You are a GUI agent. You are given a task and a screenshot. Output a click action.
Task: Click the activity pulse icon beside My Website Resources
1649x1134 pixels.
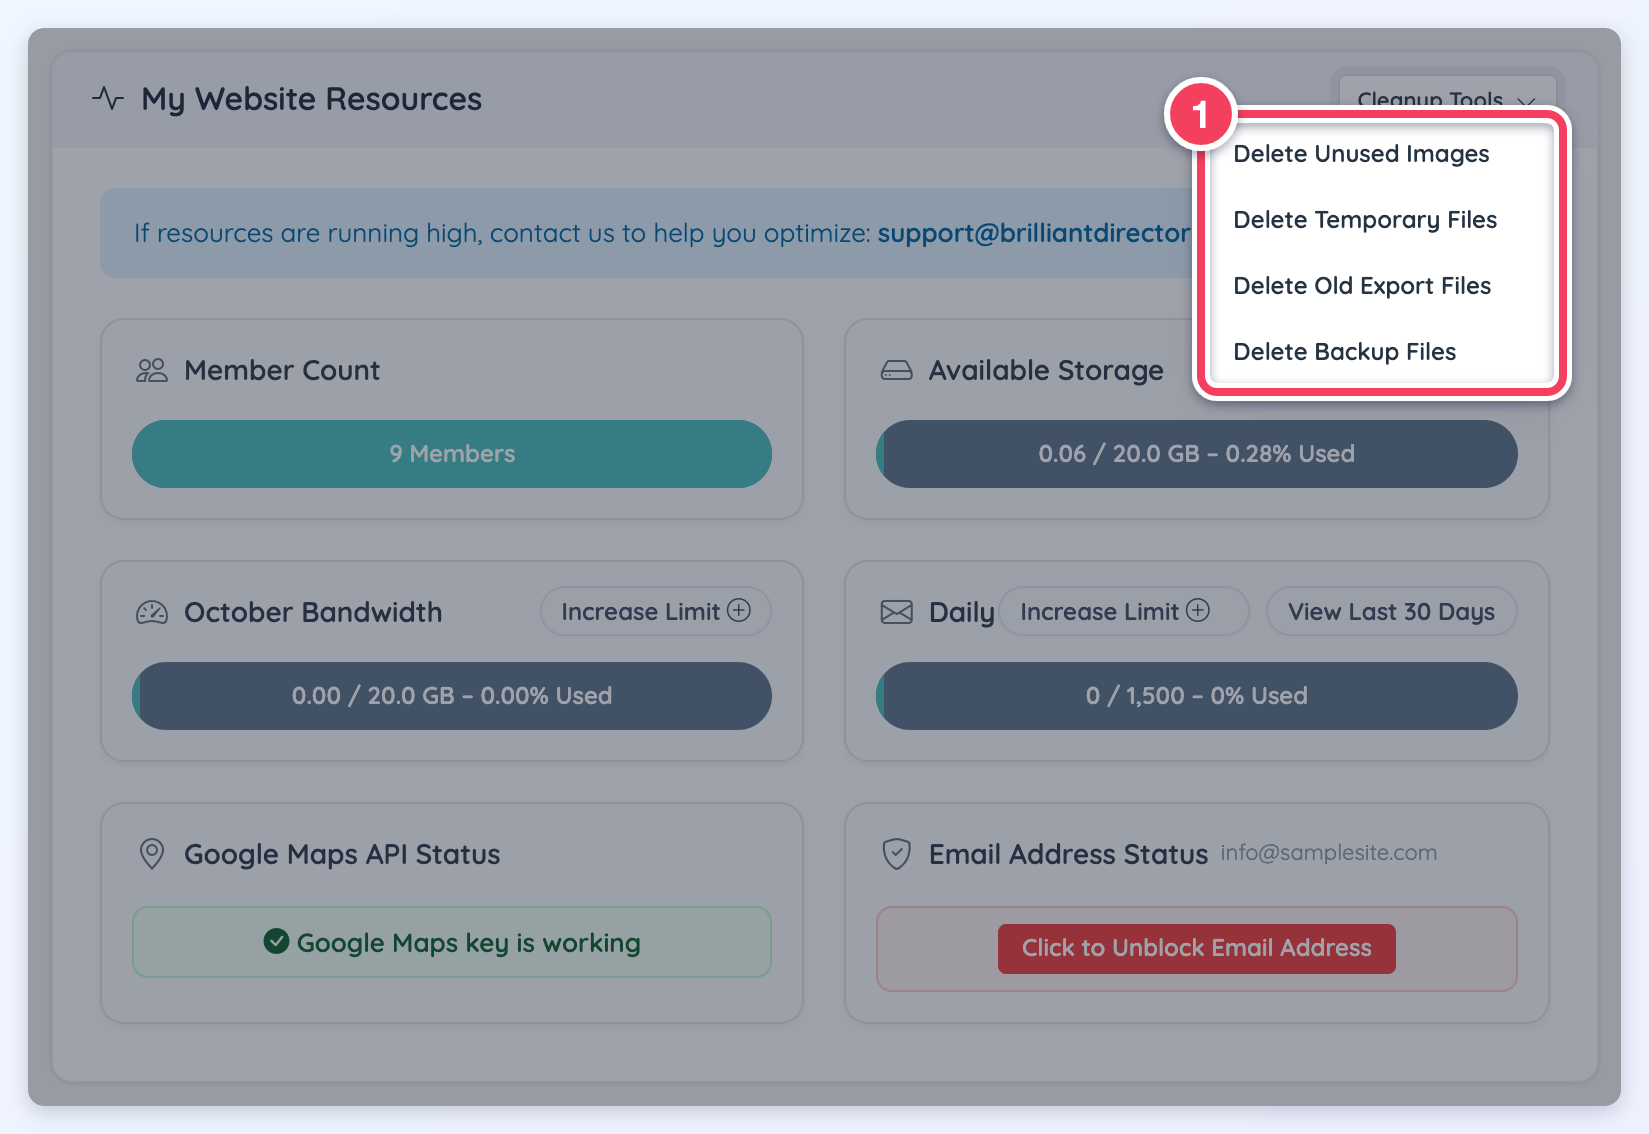point(108,99)
